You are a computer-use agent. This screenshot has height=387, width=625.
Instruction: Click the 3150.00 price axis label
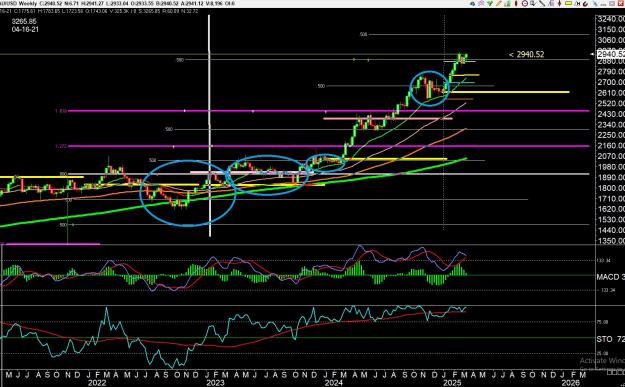tap(611, 29)
